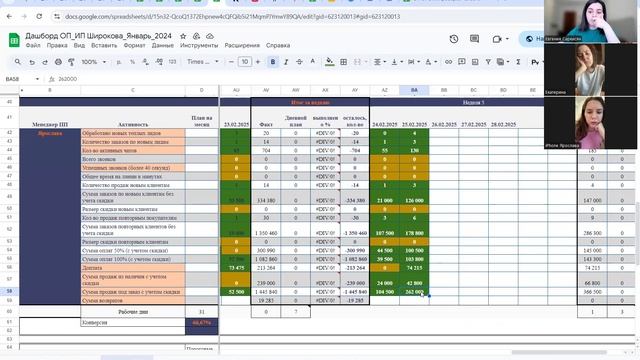Open vertical align dropdown

click(x=396, y=62)
